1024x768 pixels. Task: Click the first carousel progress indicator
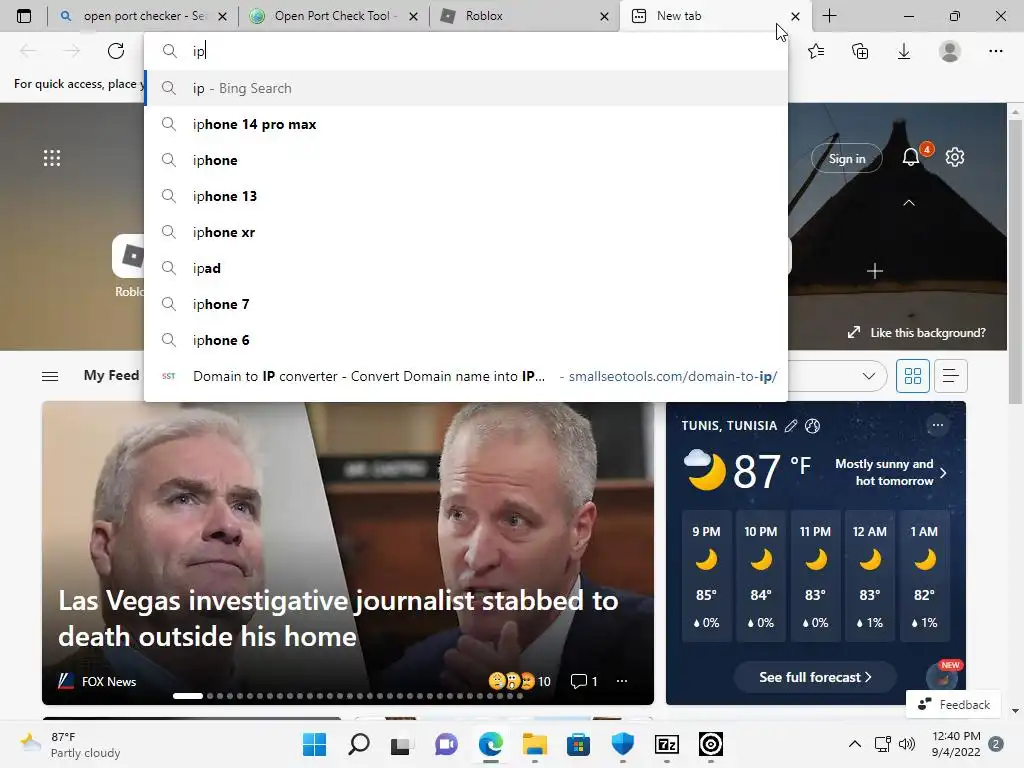pyautogui.click(x=187, y=696)
